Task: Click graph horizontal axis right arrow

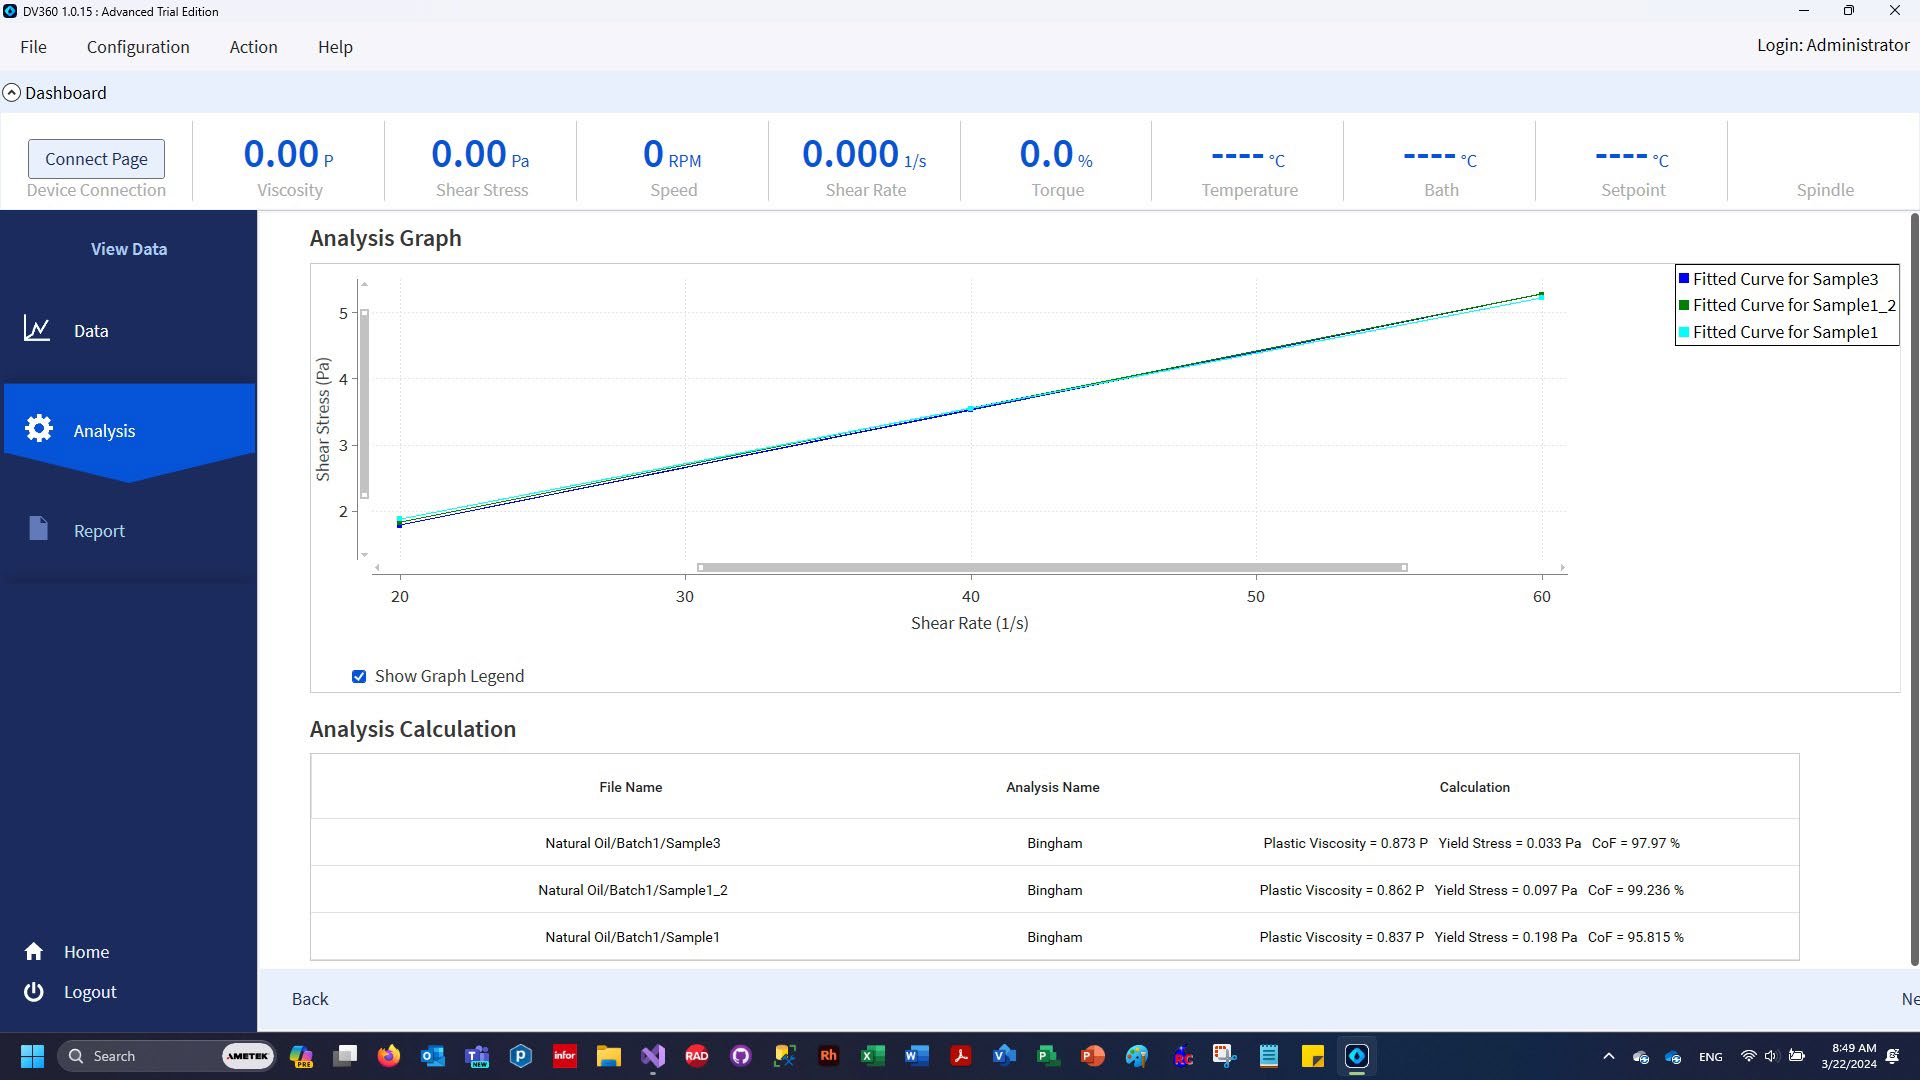Action: click(1562, 567)
